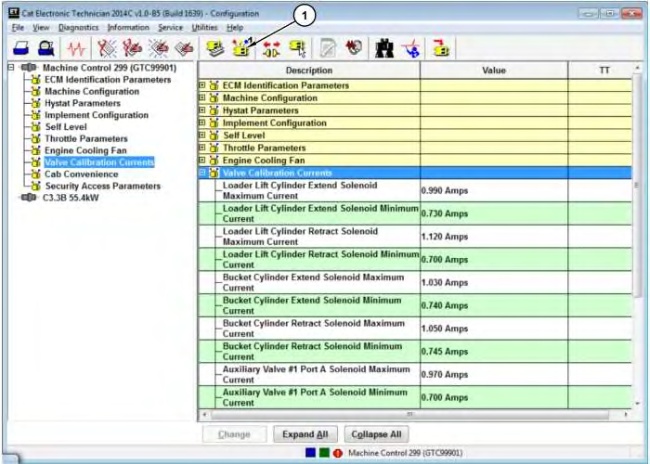The width and height of the screenshot is (650, 464).
Task: Click the Select ECM icon with pointer
Action: click(298, 49)
